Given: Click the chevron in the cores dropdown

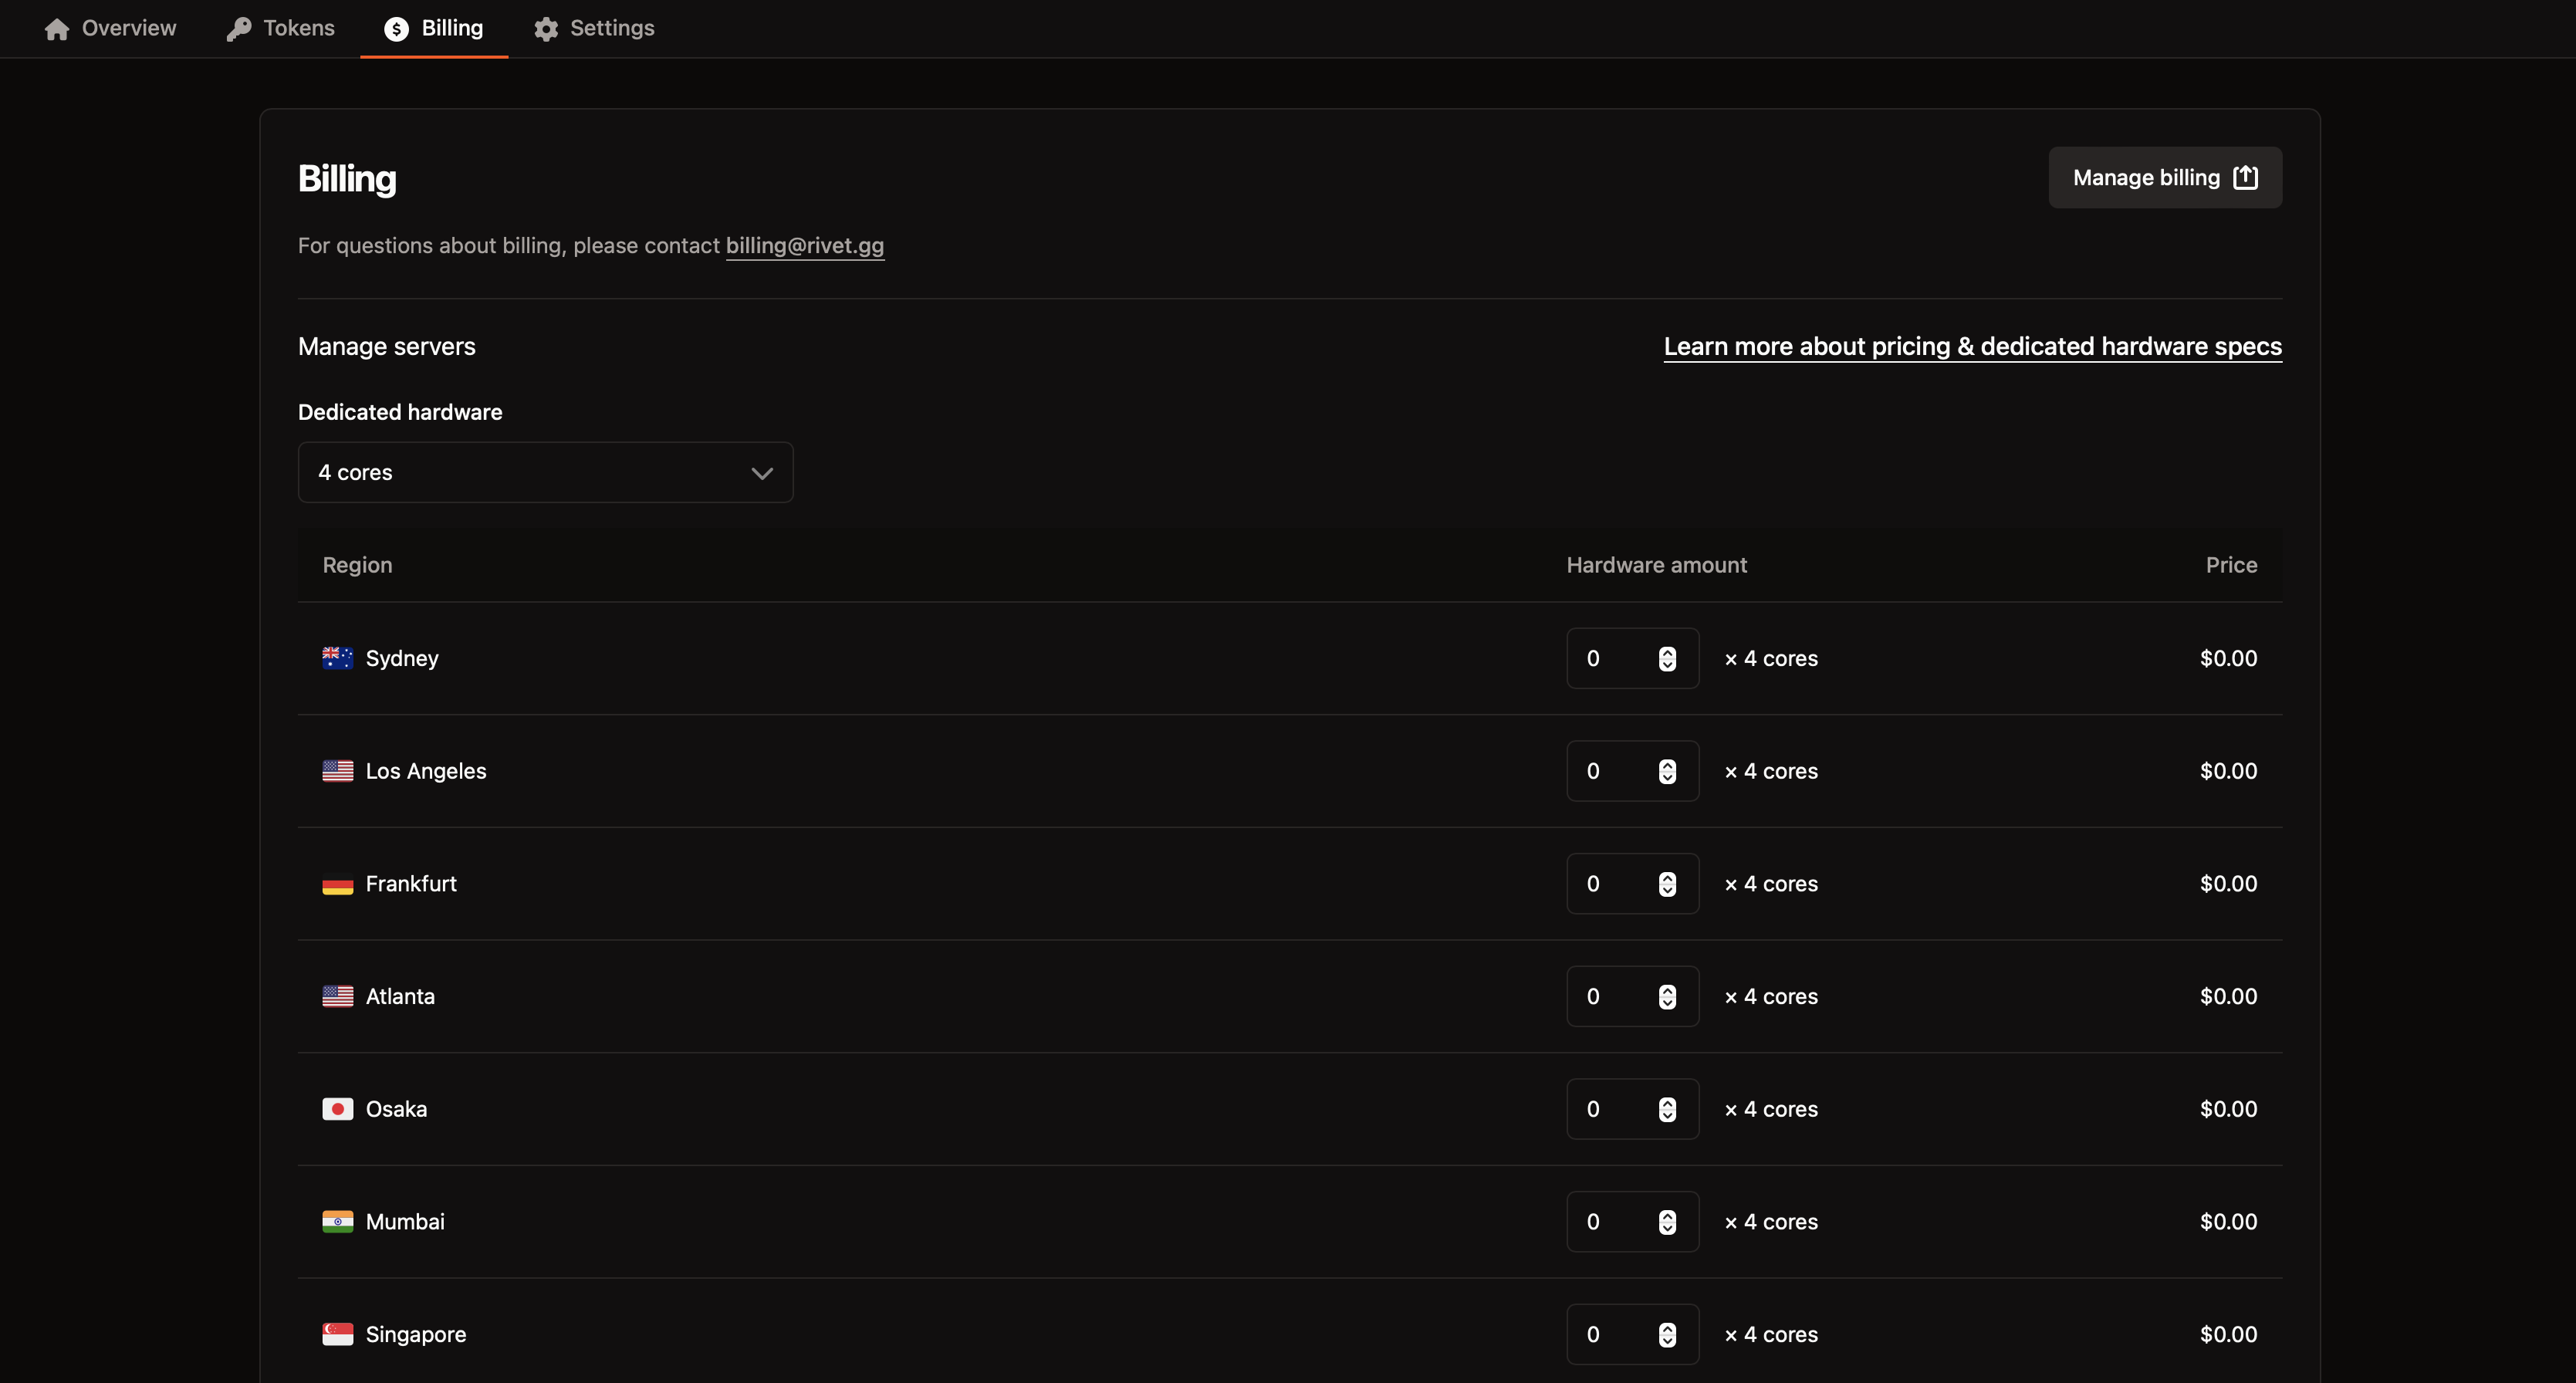Looking at the screenshot, I should click(x=762, y=473).
